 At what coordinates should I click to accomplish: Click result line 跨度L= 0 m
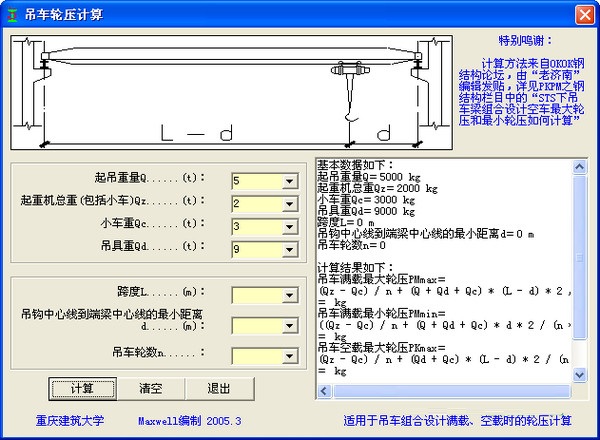pos(346,222)
